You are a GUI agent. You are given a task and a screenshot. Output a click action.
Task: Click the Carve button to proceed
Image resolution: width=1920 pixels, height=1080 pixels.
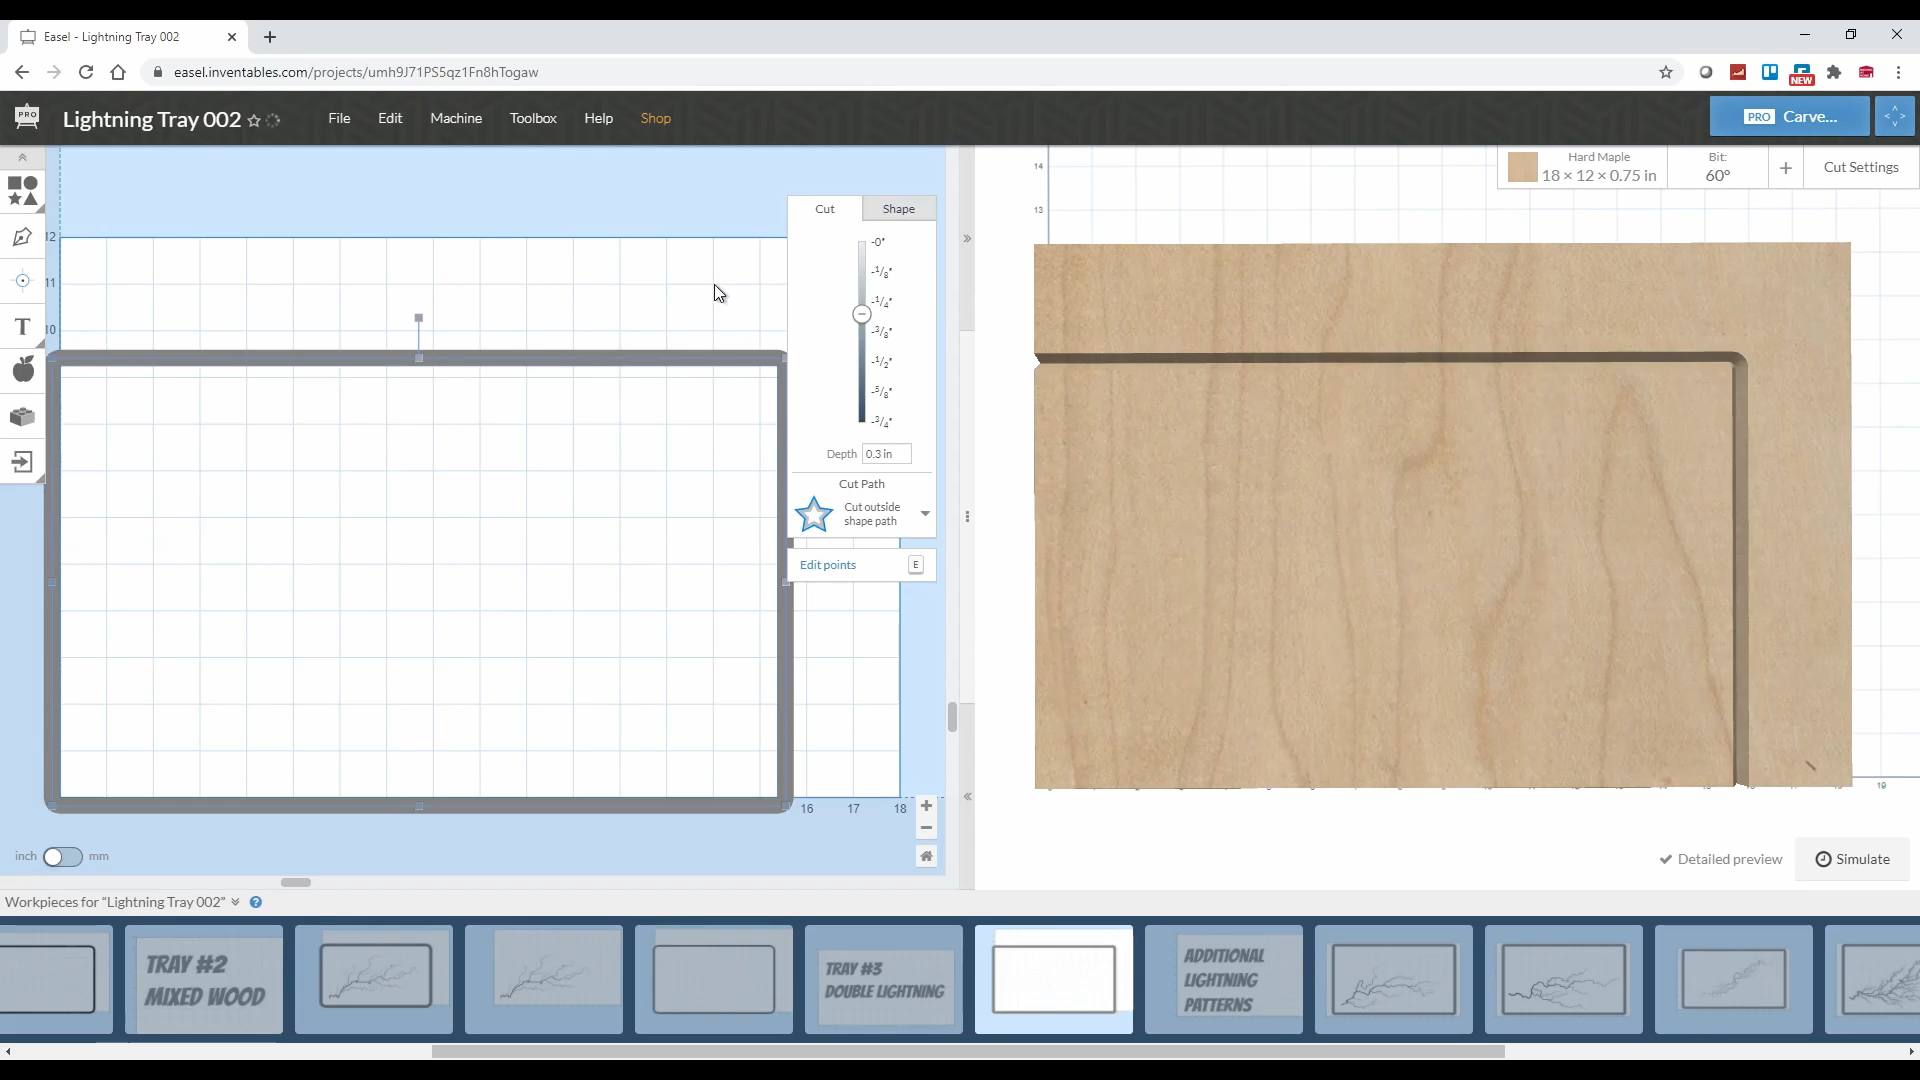(x=1791, y=116)
